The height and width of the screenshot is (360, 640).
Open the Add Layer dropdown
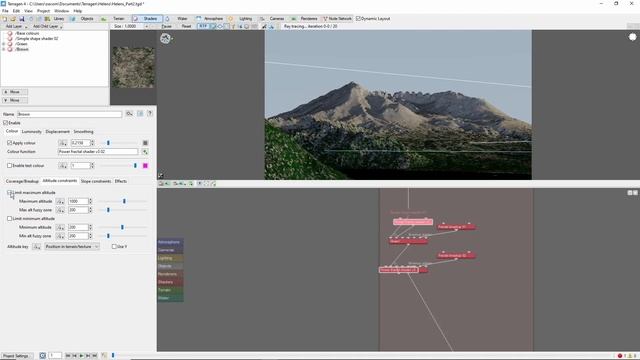pyautogui.click(x=15, y=27)
